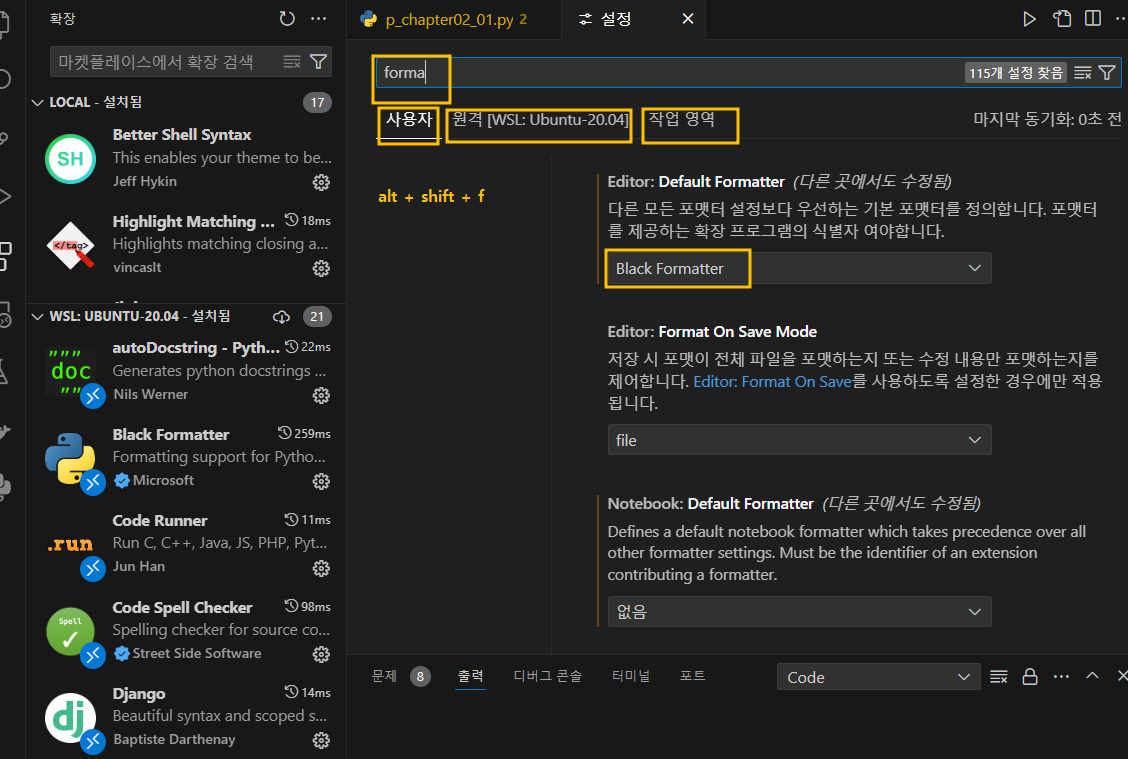Image resolution: width=1128 pixels, height=759 pixels.
Task: Open output panel more actions
Action: (x=1061, y=676)
